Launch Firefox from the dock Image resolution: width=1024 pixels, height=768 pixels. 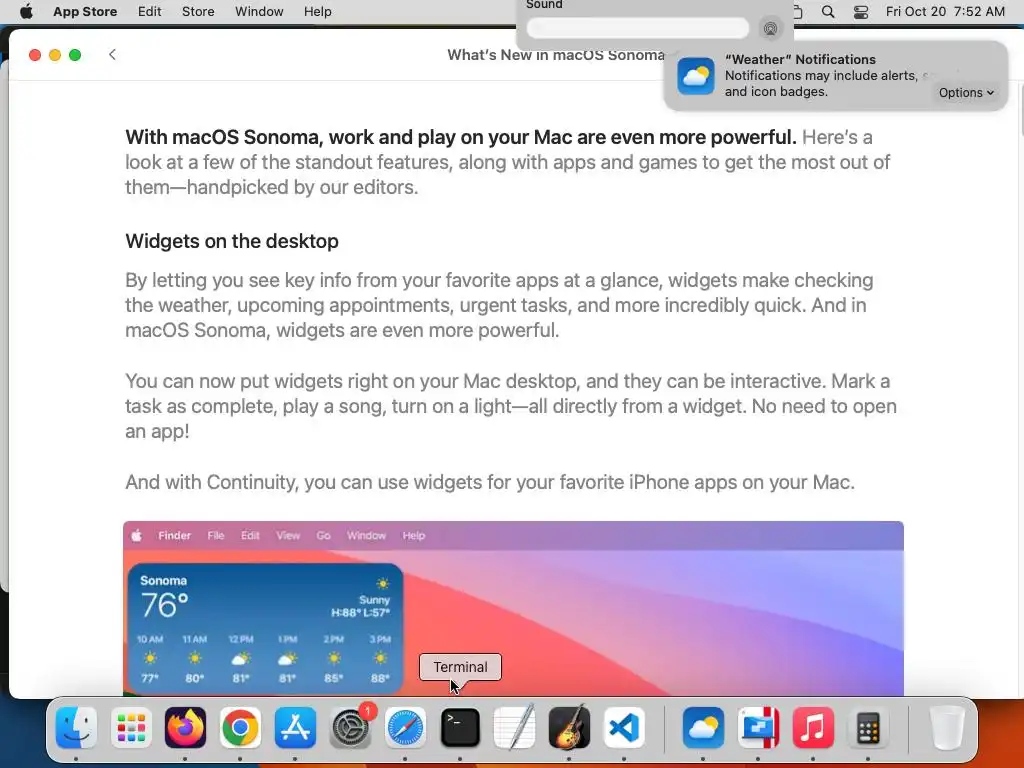coord(185,728)
